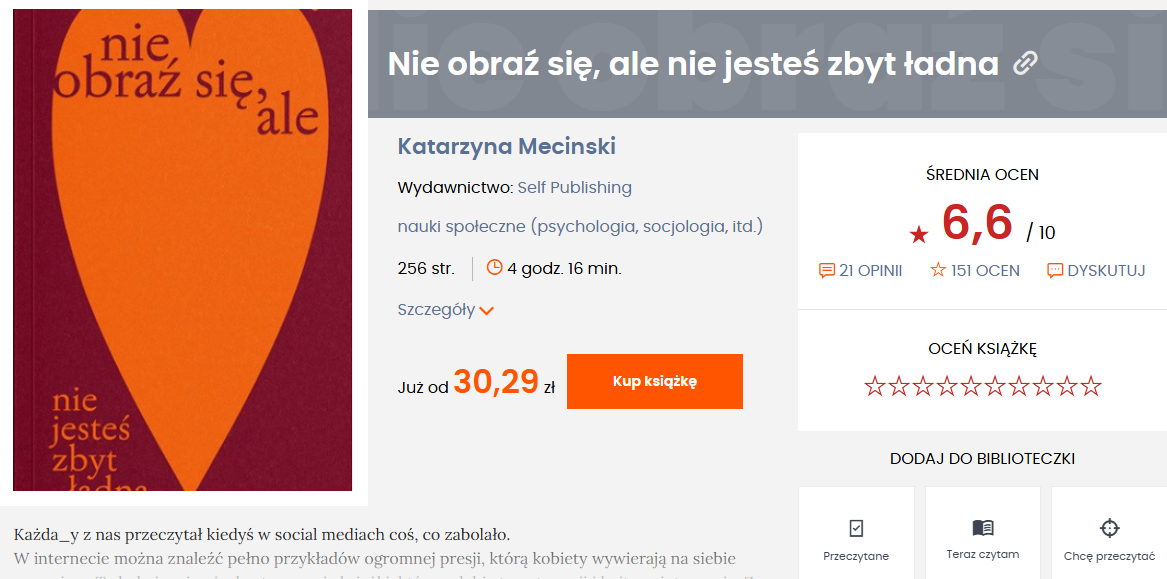Rate the book five stars

click(971, 386)
